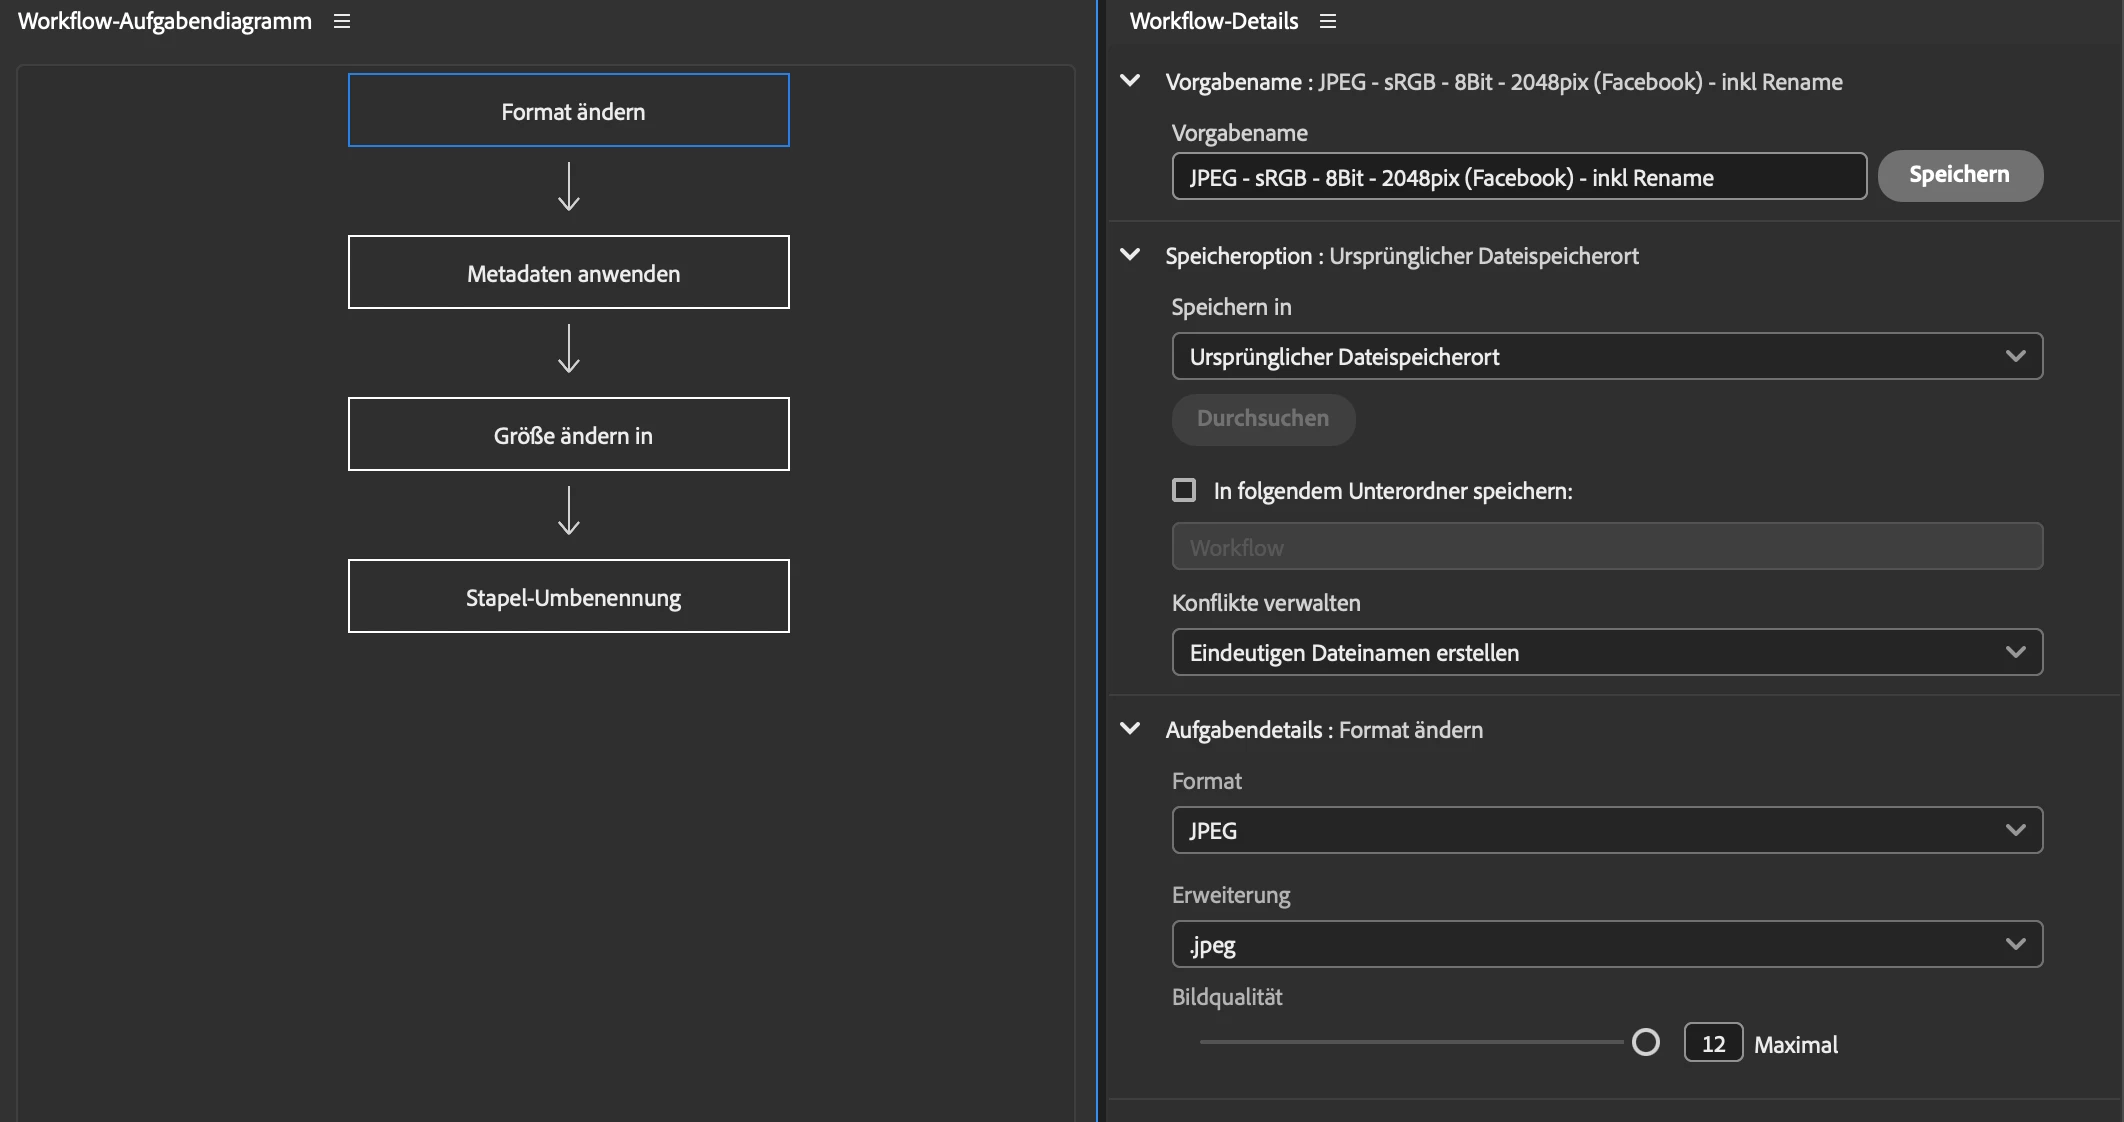2124x1122 pixels.
Task: Click the Speichern button
Action: (x=1959, y=175)
